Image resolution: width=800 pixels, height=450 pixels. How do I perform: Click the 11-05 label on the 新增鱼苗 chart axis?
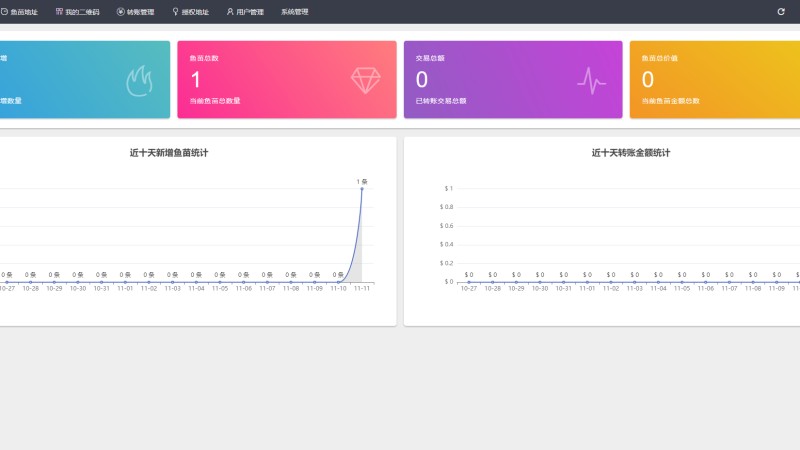click(220, 288)
